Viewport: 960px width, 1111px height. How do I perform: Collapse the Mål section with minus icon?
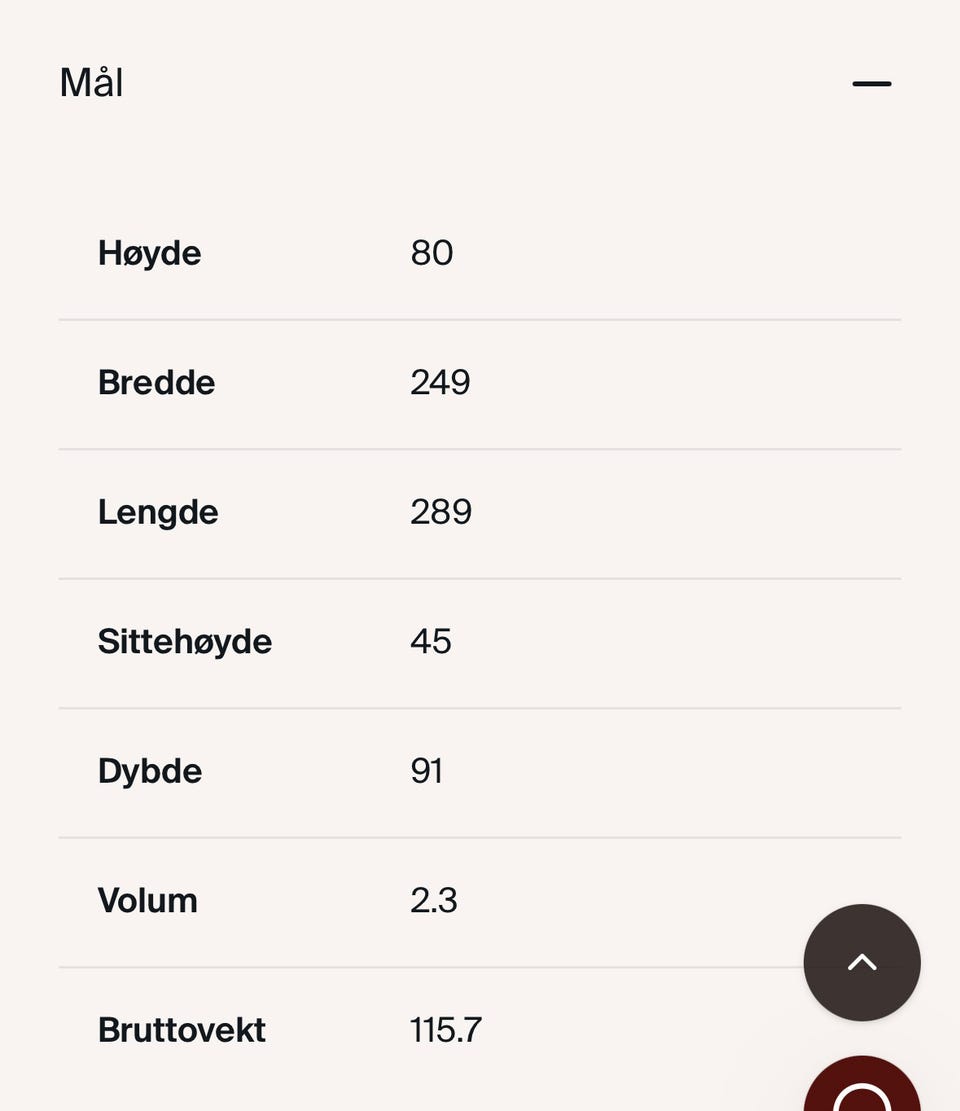(x=871, y=84)
